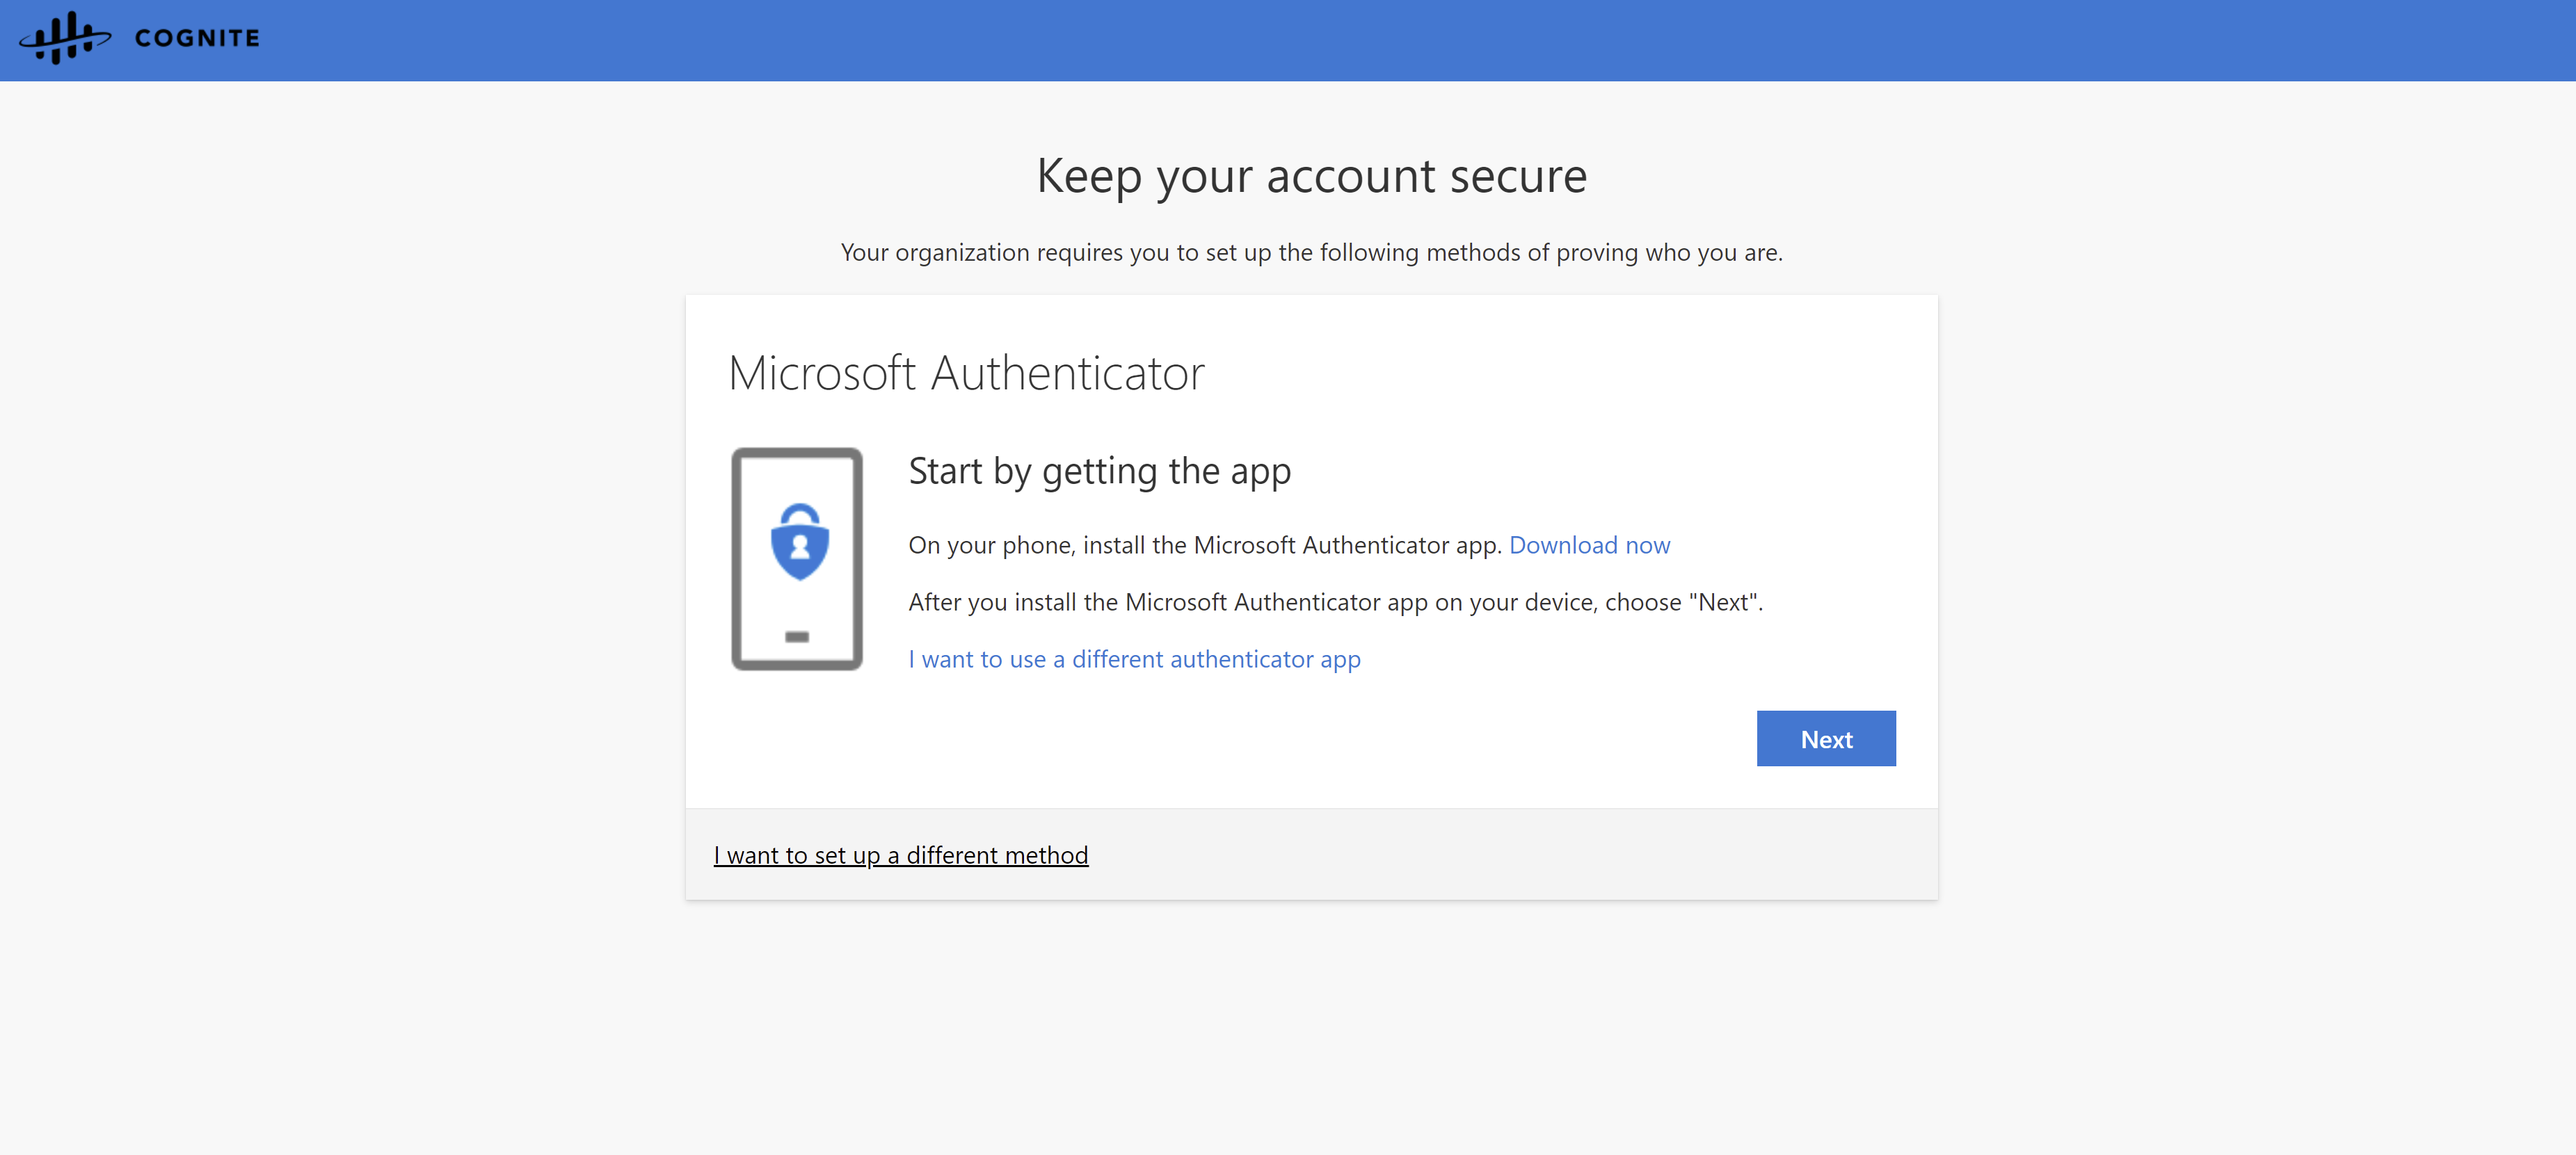Screen dimensions: 2576x1155
Task: Select 'I want to set up a different method'
Action: click(x=900, y=855)
